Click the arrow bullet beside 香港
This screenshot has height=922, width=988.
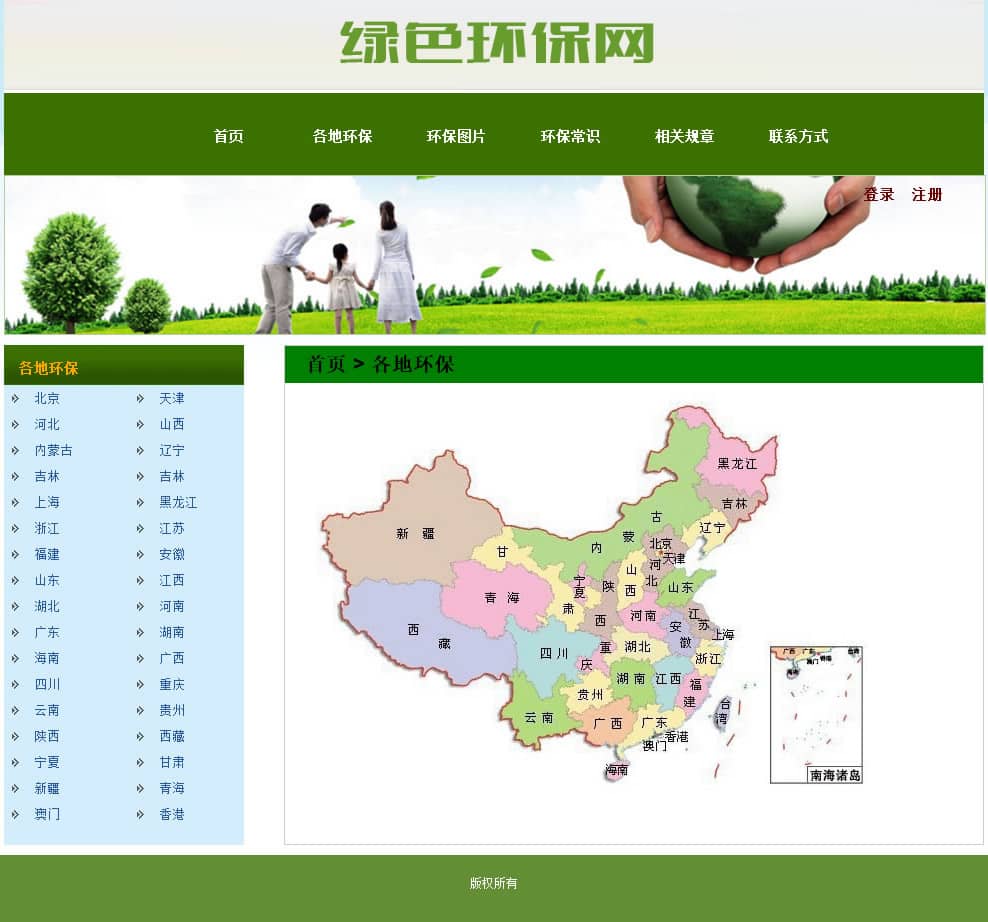140,814
